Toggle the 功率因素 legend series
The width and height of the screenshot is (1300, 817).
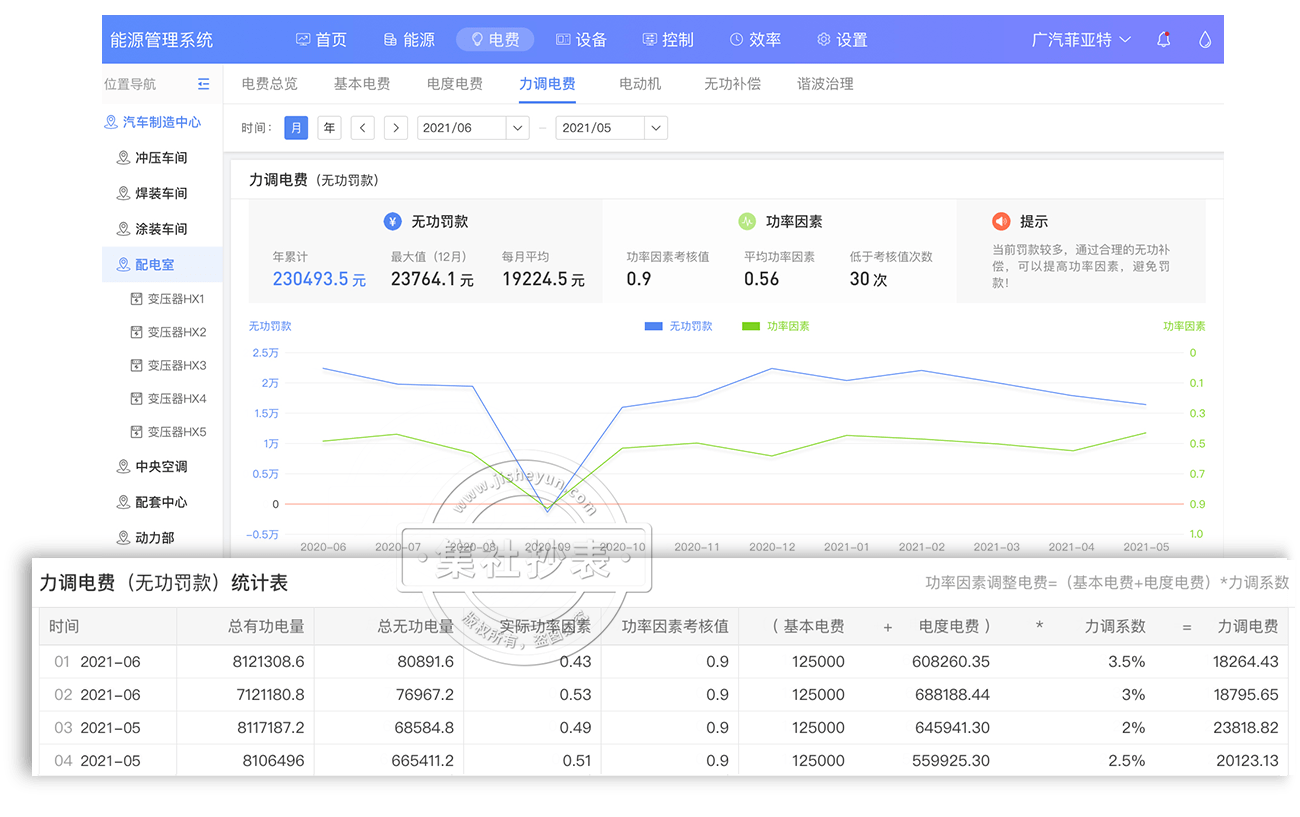pyautogui.click(x=775, y=327)
